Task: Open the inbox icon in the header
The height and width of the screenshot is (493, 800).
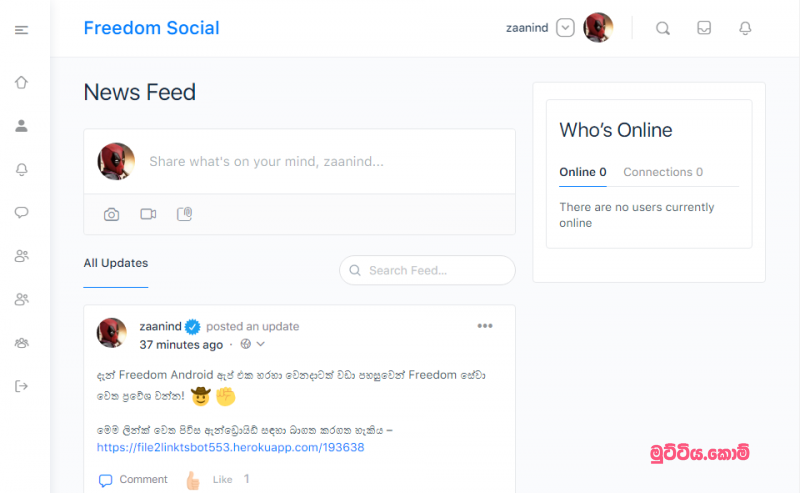Action: pos(704,28)
